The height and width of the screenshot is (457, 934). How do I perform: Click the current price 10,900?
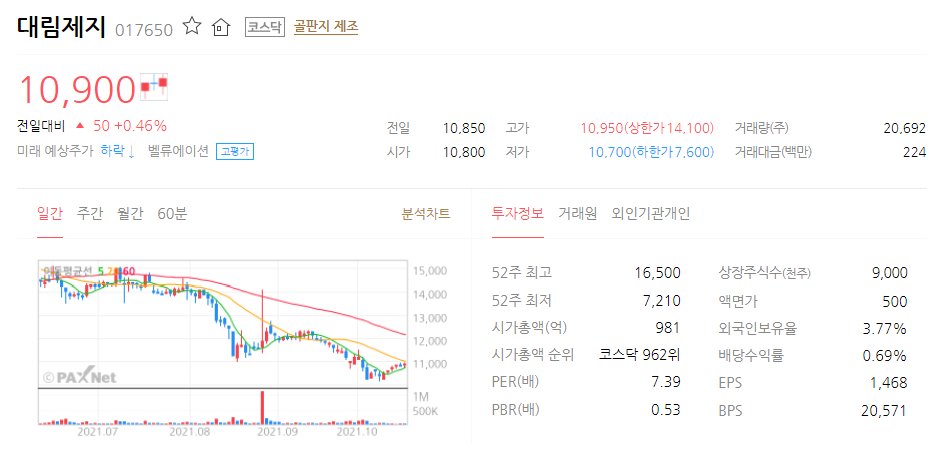pos(77,89)
